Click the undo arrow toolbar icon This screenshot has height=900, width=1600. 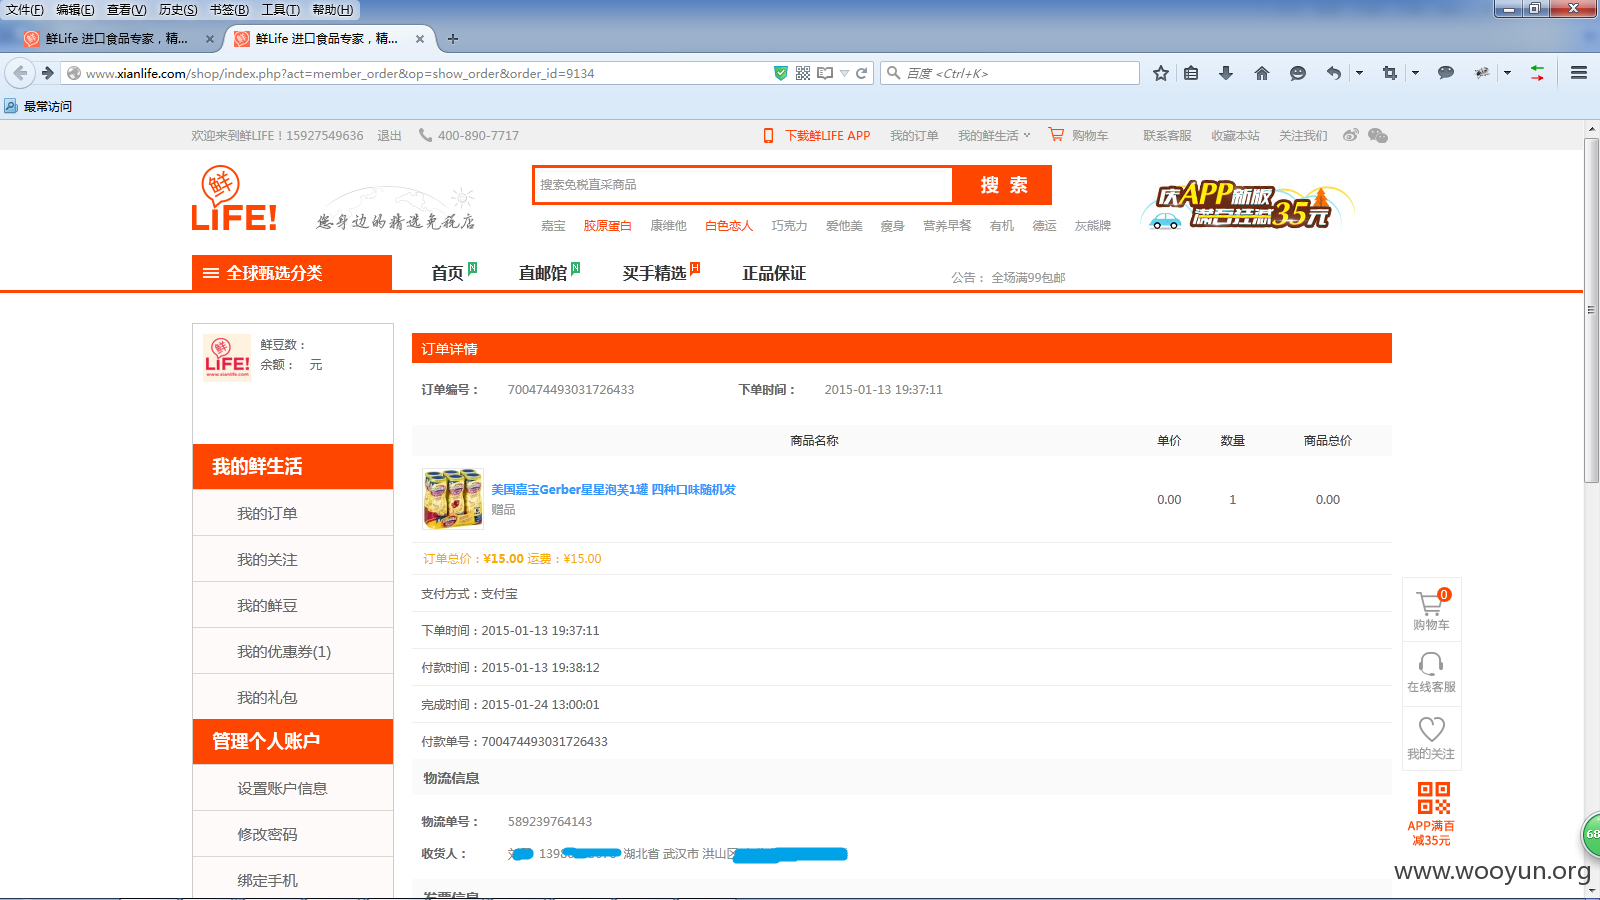[1333, 73]
